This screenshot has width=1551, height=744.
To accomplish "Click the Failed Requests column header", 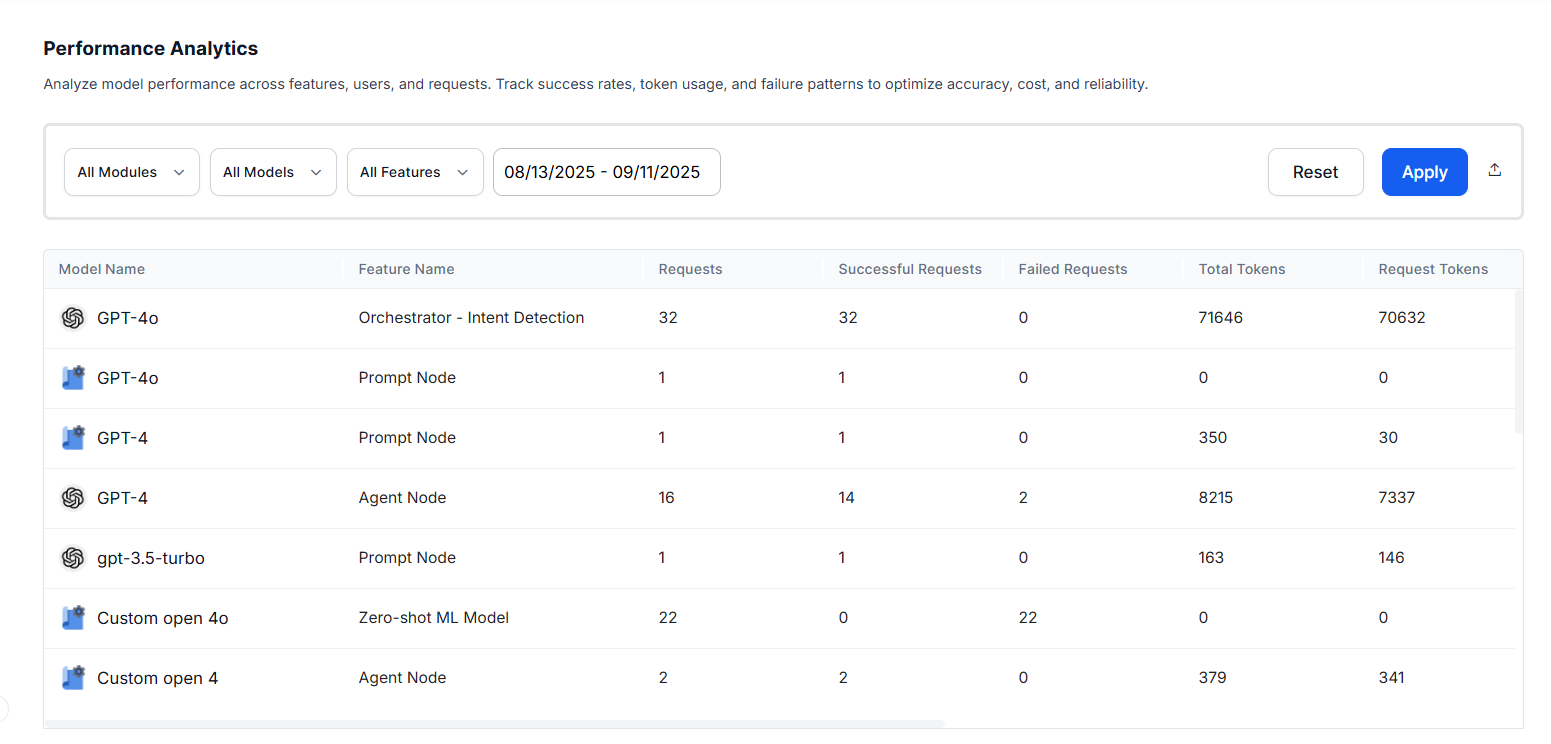I will click(x=1073, y=269).
